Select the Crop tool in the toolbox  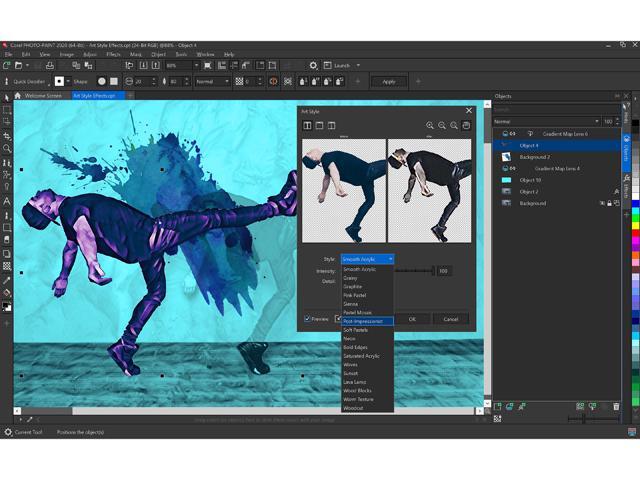click(x=7, y=122)
